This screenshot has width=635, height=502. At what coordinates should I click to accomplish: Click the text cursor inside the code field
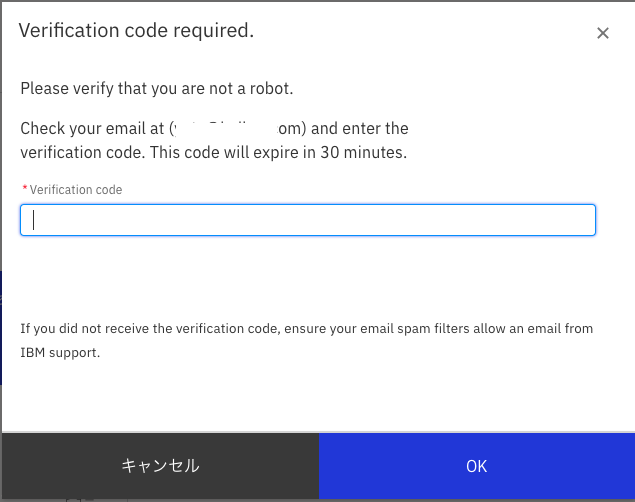point(34,220)
